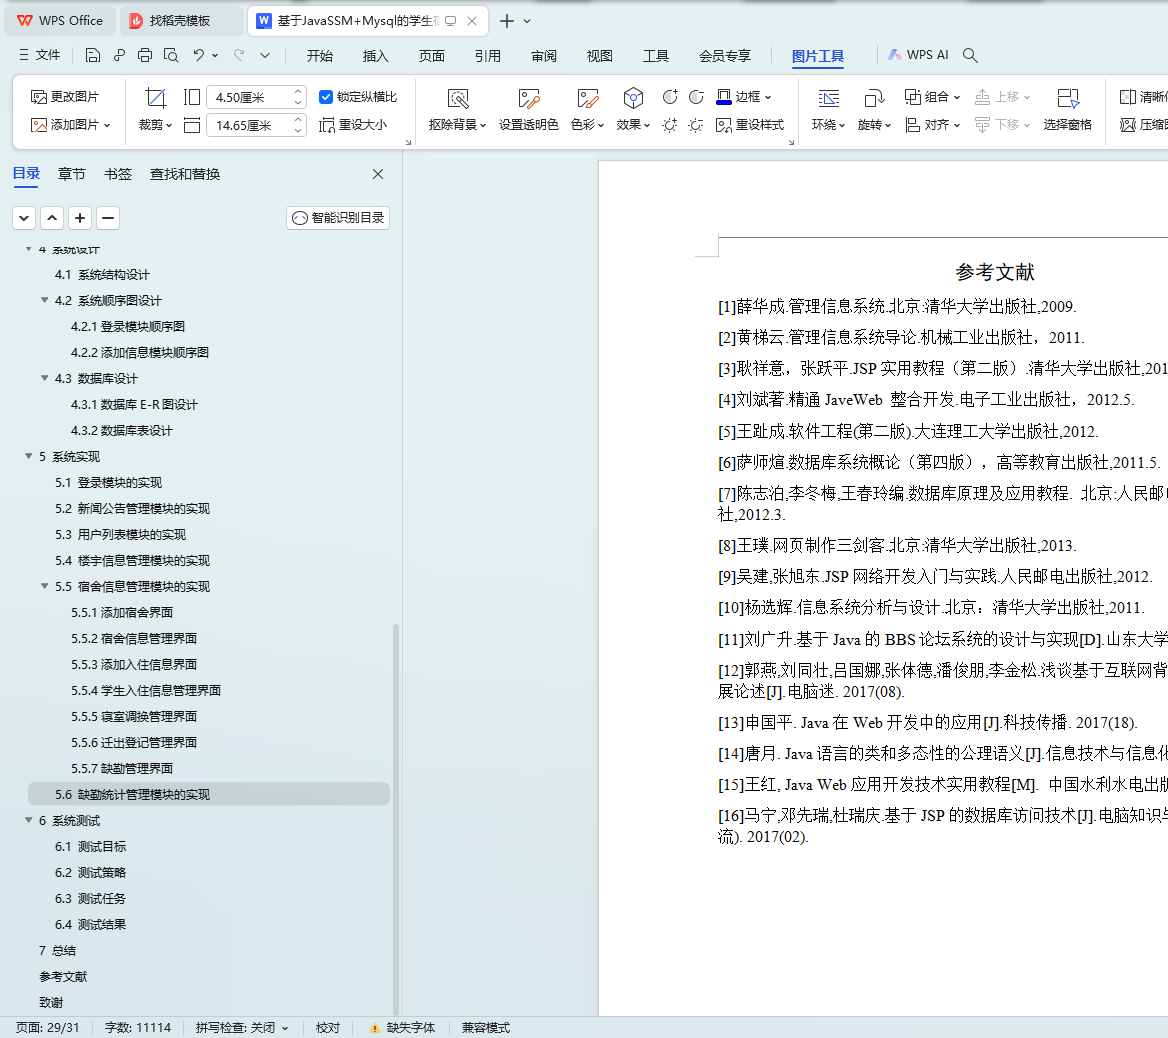This screenshot has width=1168, height=1038.
Task: Select 5.6 缺勤统计管理模块的实现 in outline
Action: pyautogui.click(x=209, y=794)
